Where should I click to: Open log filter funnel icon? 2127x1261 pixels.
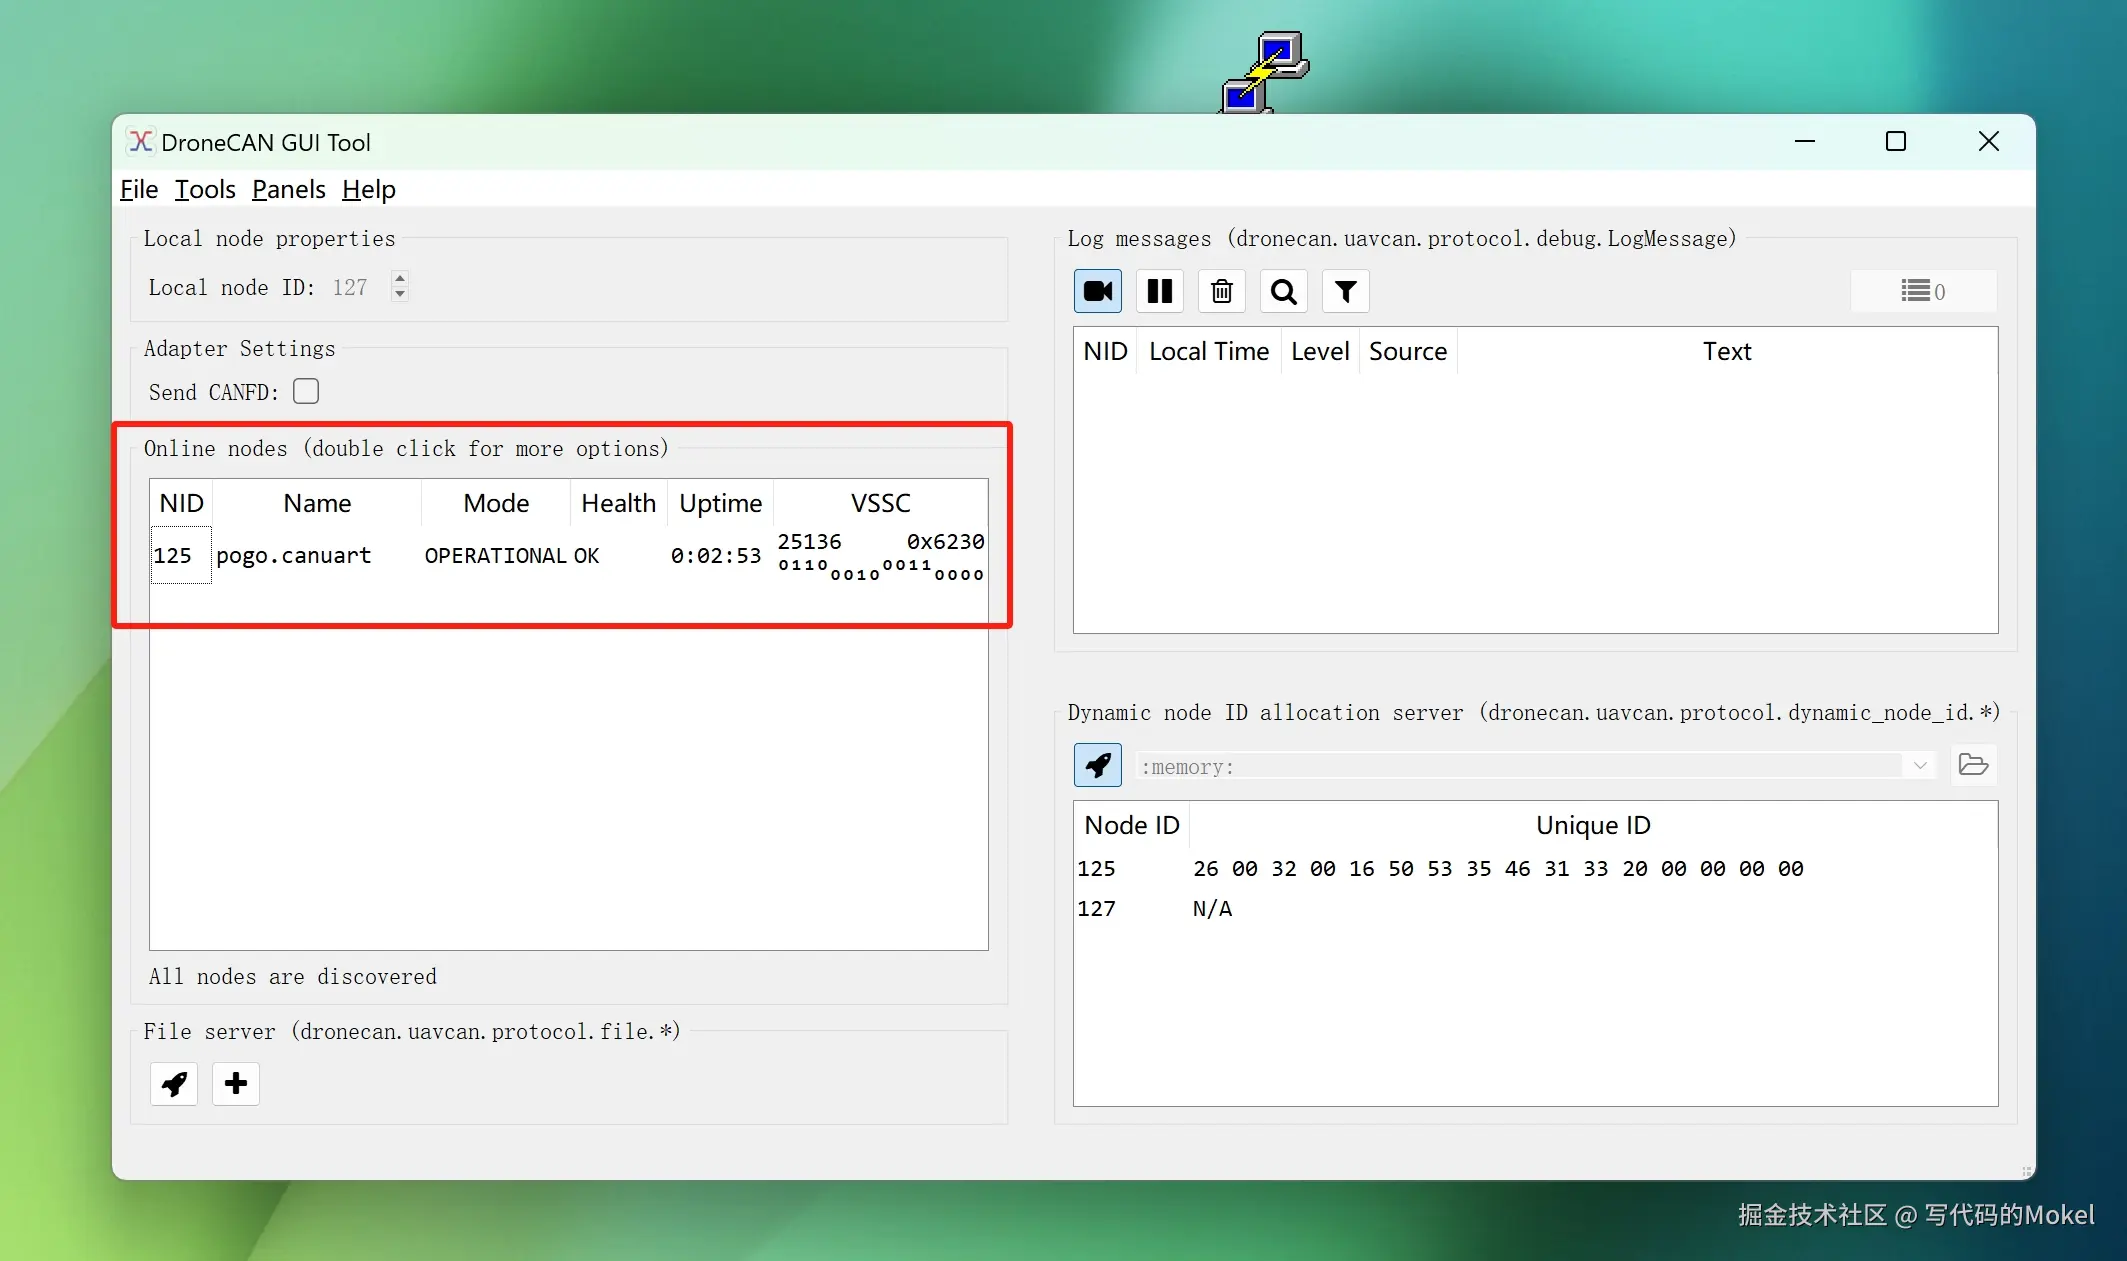[x=1345, y=291]
